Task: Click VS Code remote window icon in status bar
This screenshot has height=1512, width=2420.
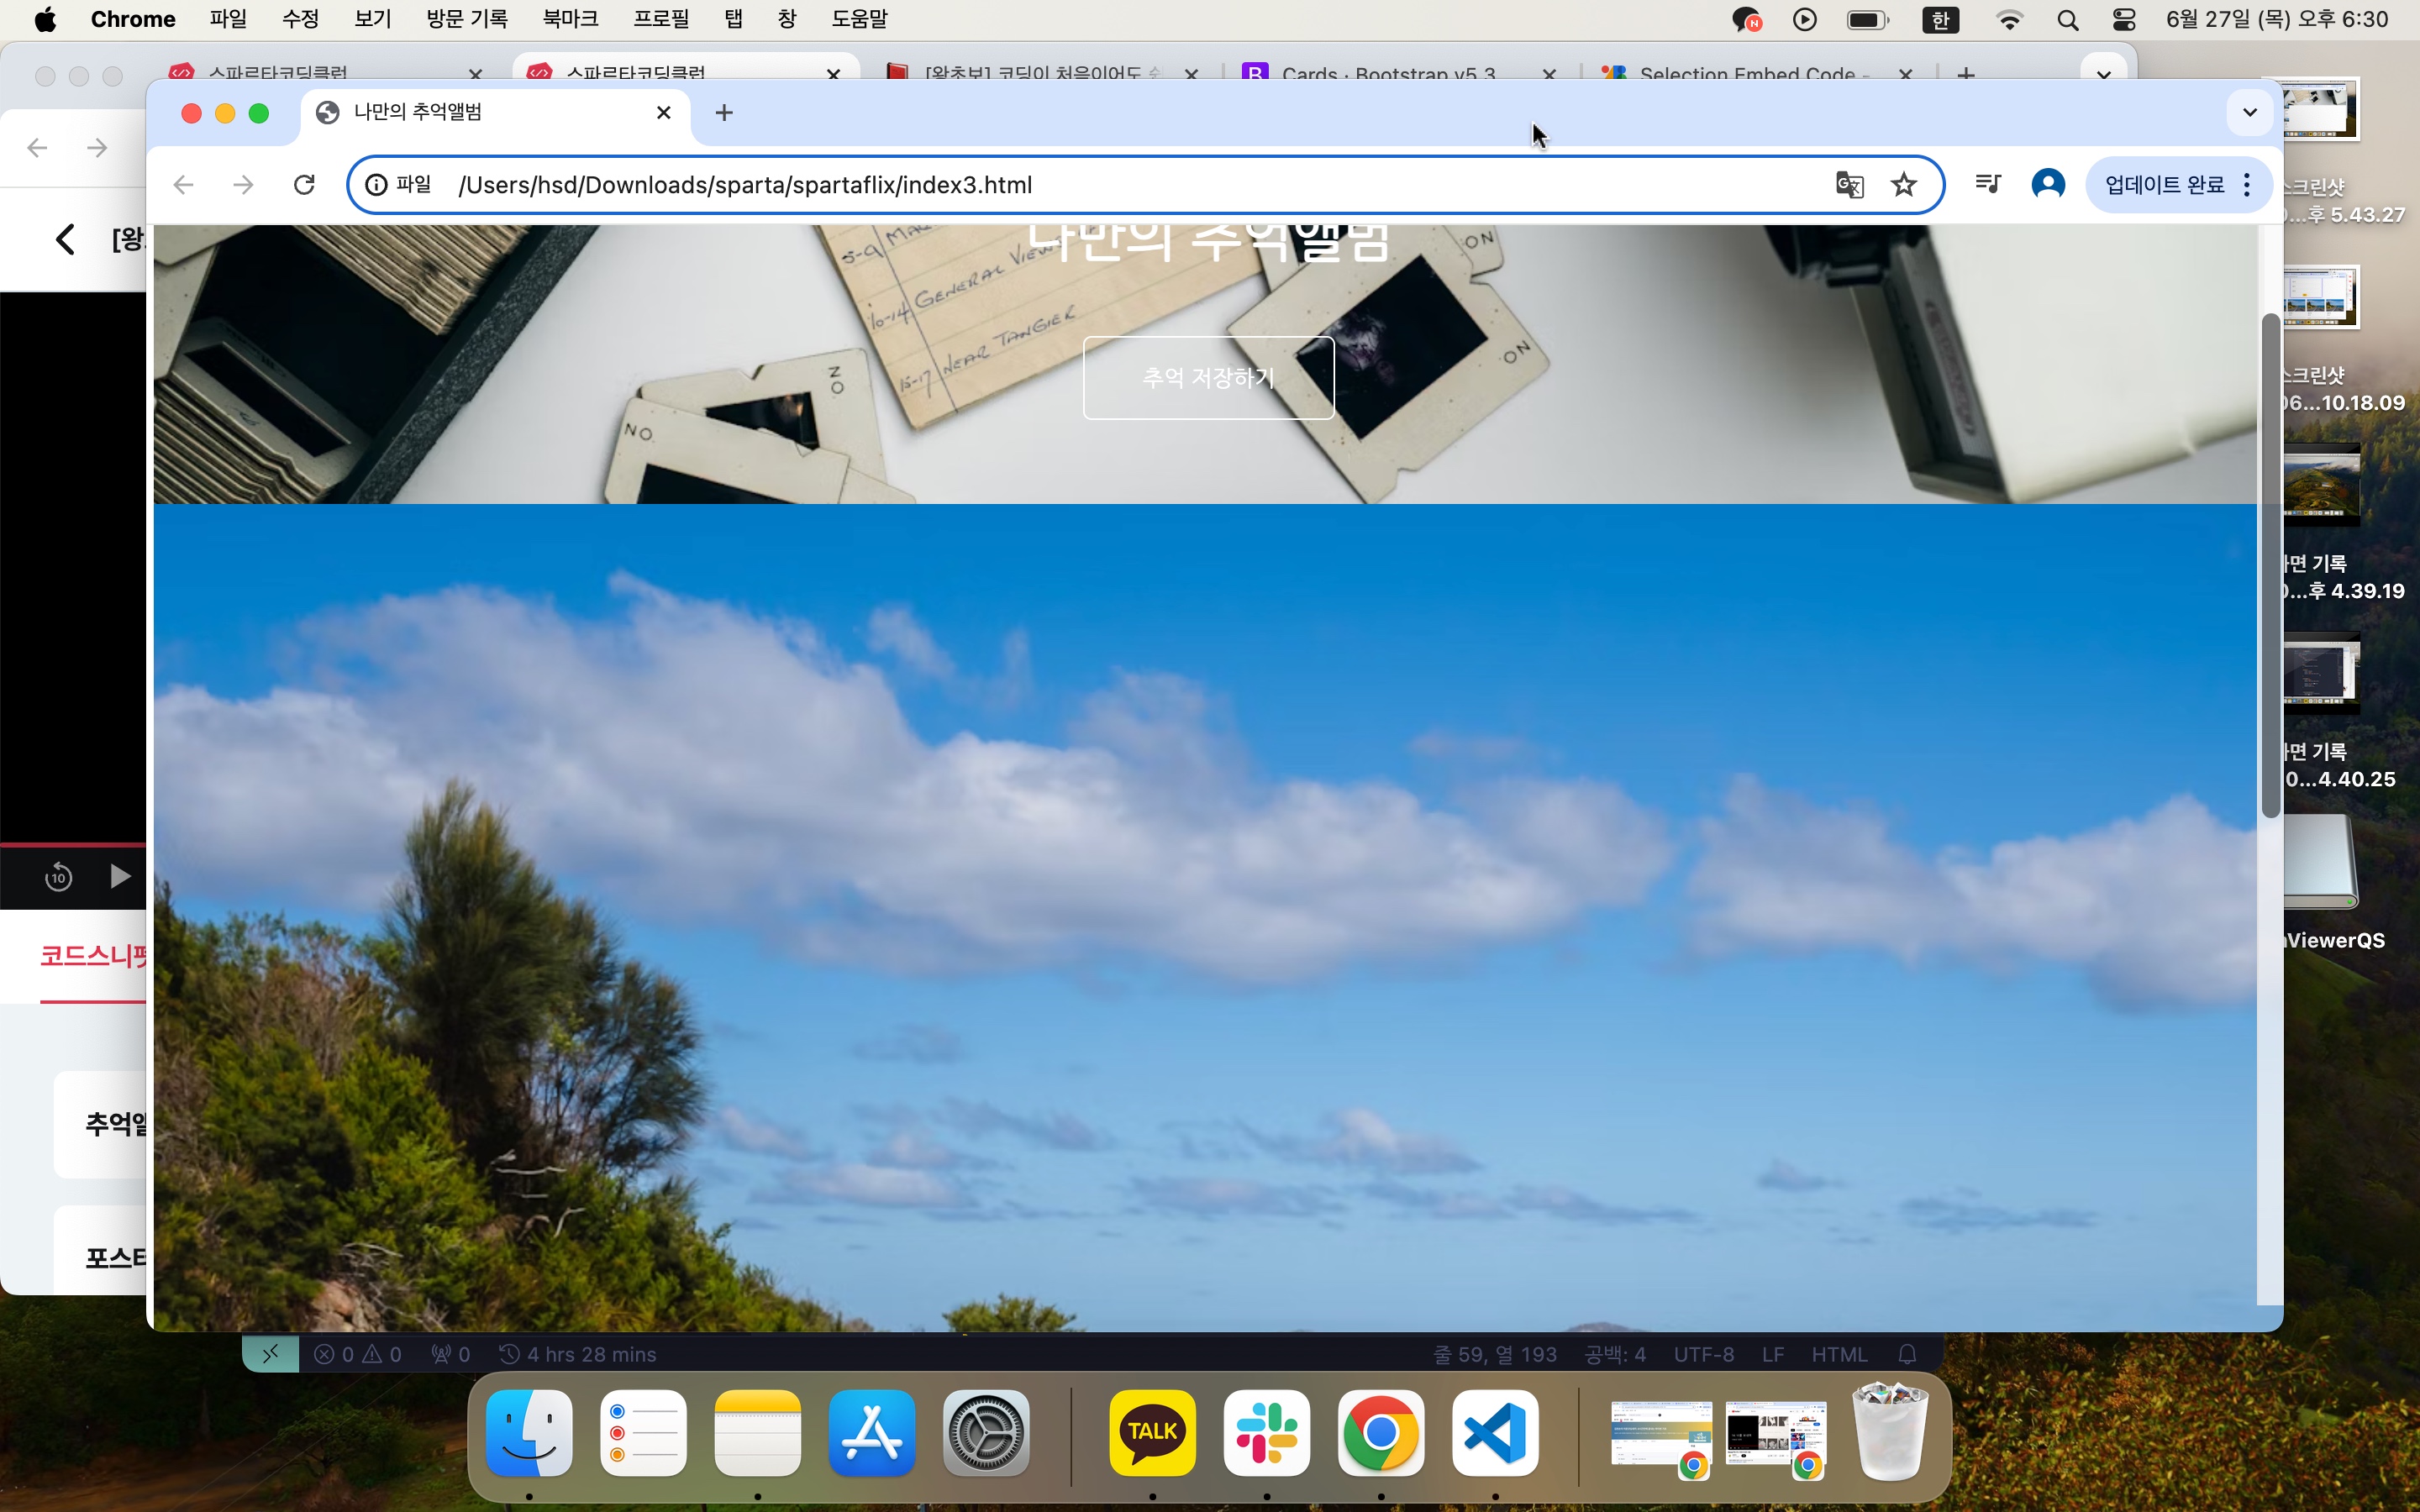Action: point(270,1354)
